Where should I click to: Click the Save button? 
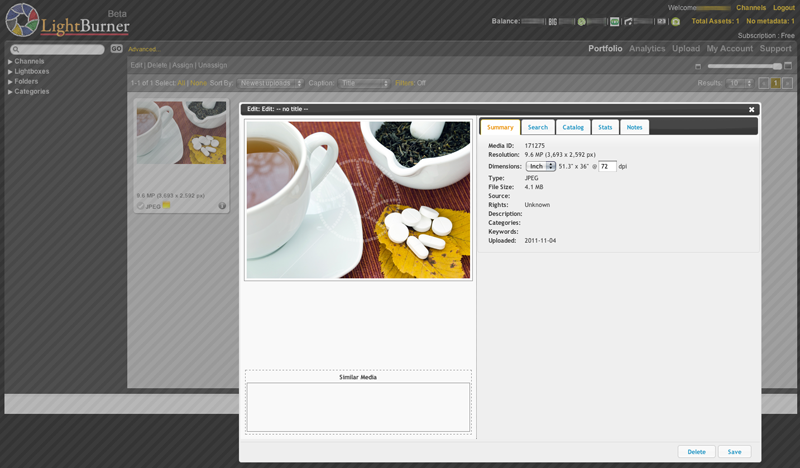[734, 452]
